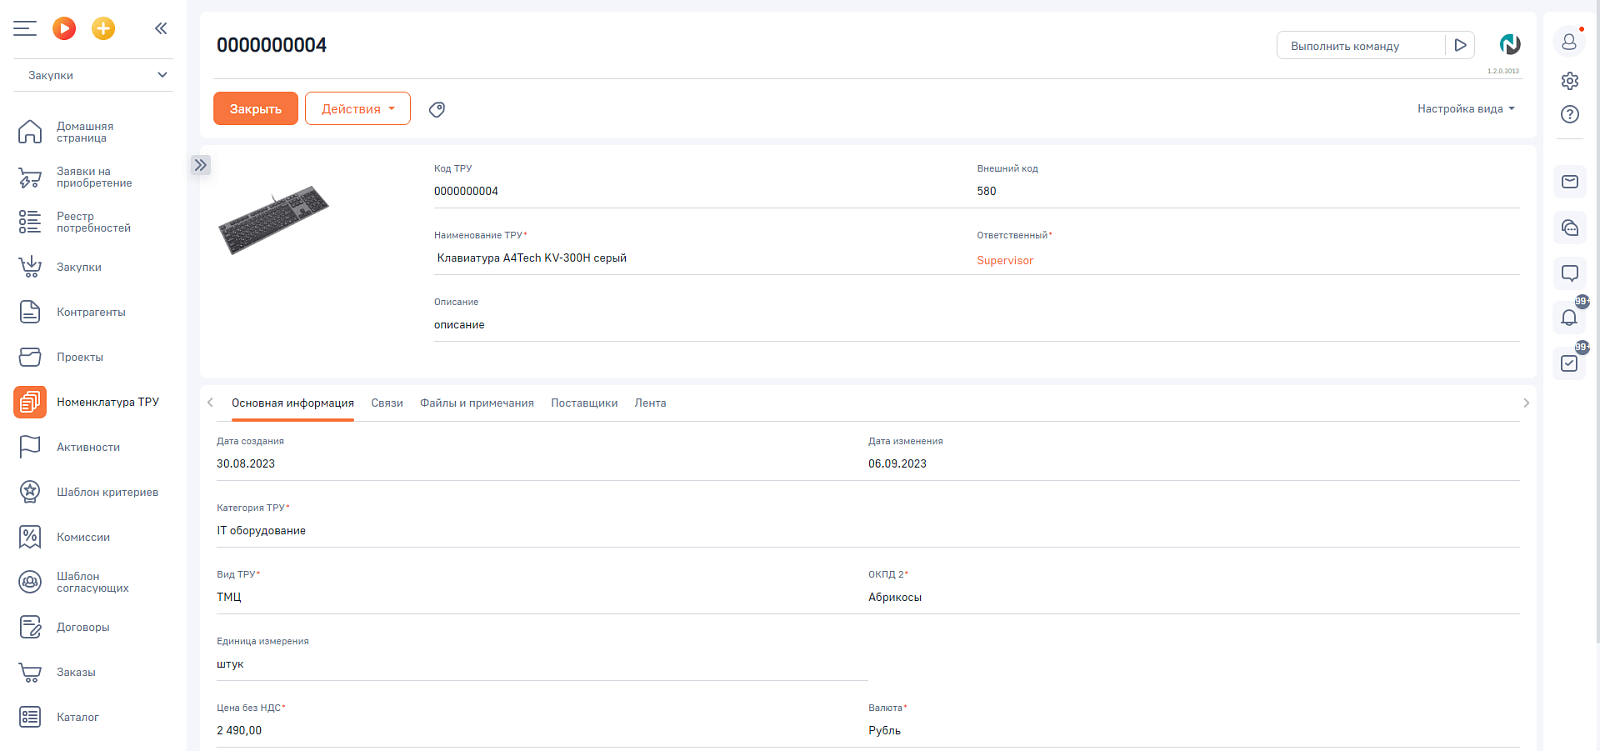Image resolution: width=1600 pixels, height=751 pixels.
Task: Click the keyboard product image
Action: pyautogui.click(x=273, y=219)
